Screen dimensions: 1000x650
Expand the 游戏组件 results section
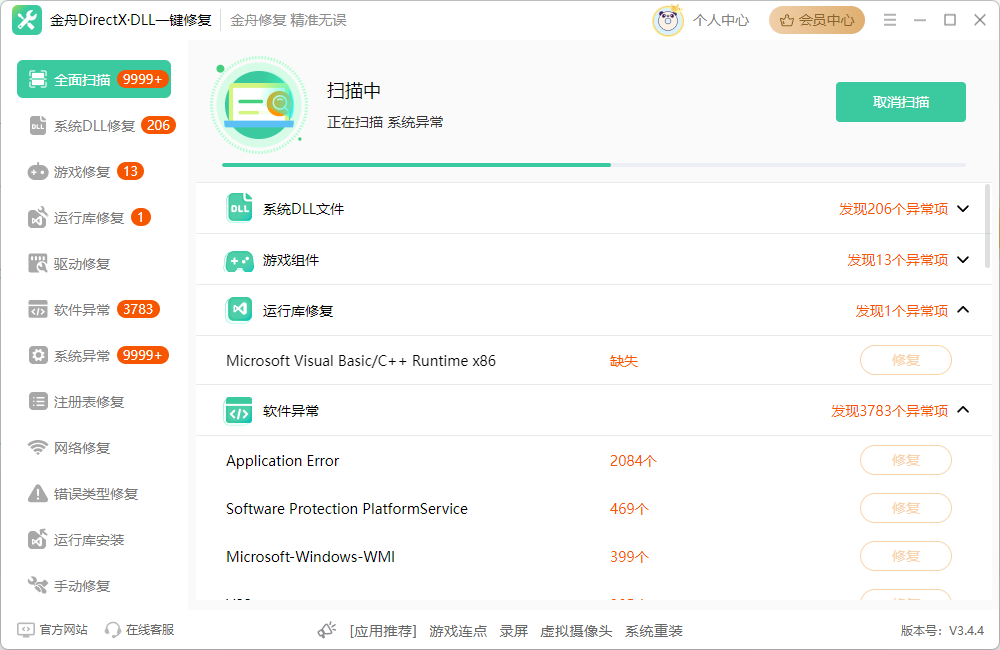click(x=962, y=259)
